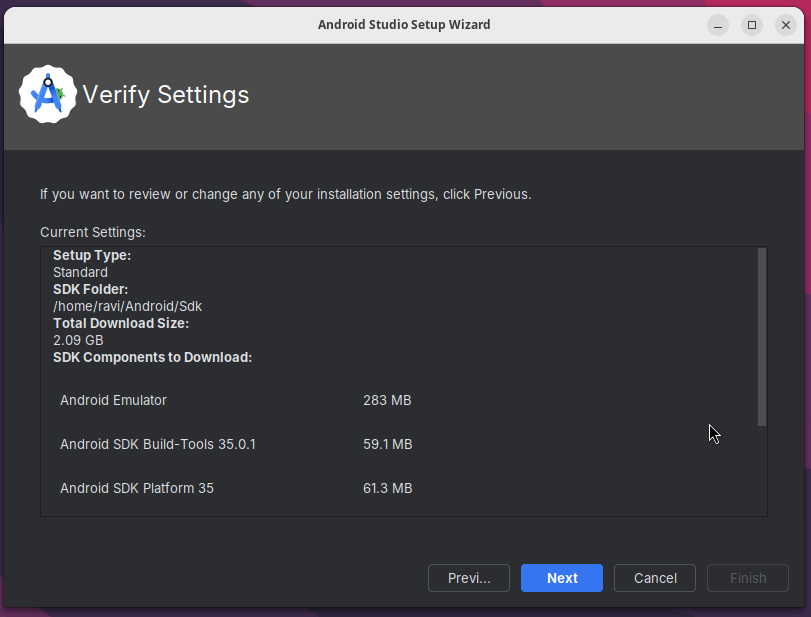The height and width of the screenshot is (617, 811).
Task: Click the SDK Components to Download label
Action: pos(152,357)
